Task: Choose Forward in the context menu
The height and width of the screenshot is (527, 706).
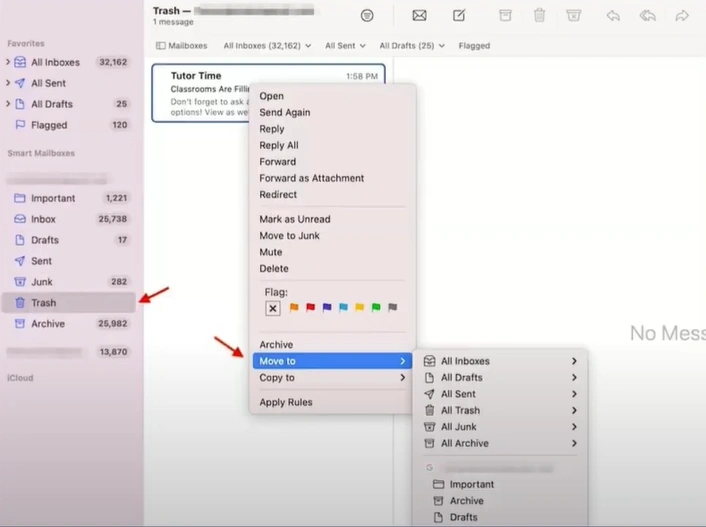Action: 332,162
